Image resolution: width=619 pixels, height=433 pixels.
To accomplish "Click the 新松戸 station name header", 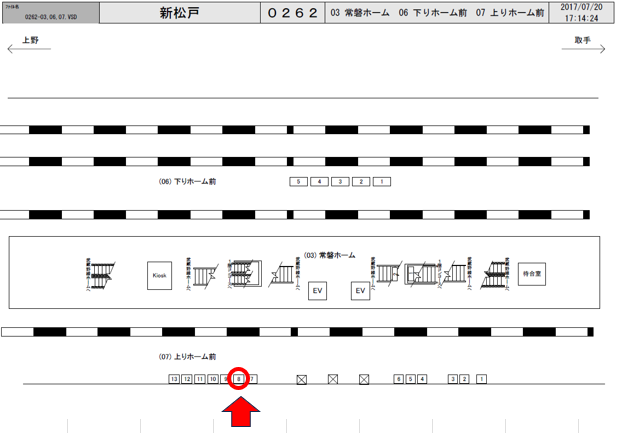I will tap(180, 13).
